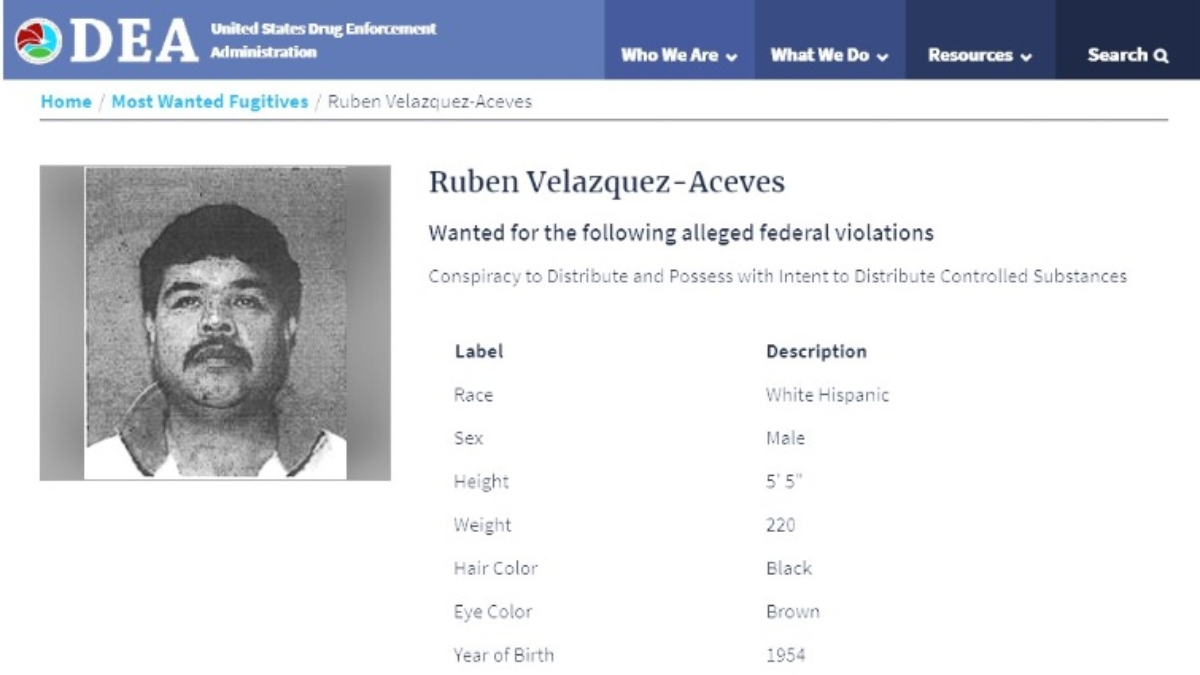Select the White Hispanic race value

pyautogui.click(x=827, y=395)
